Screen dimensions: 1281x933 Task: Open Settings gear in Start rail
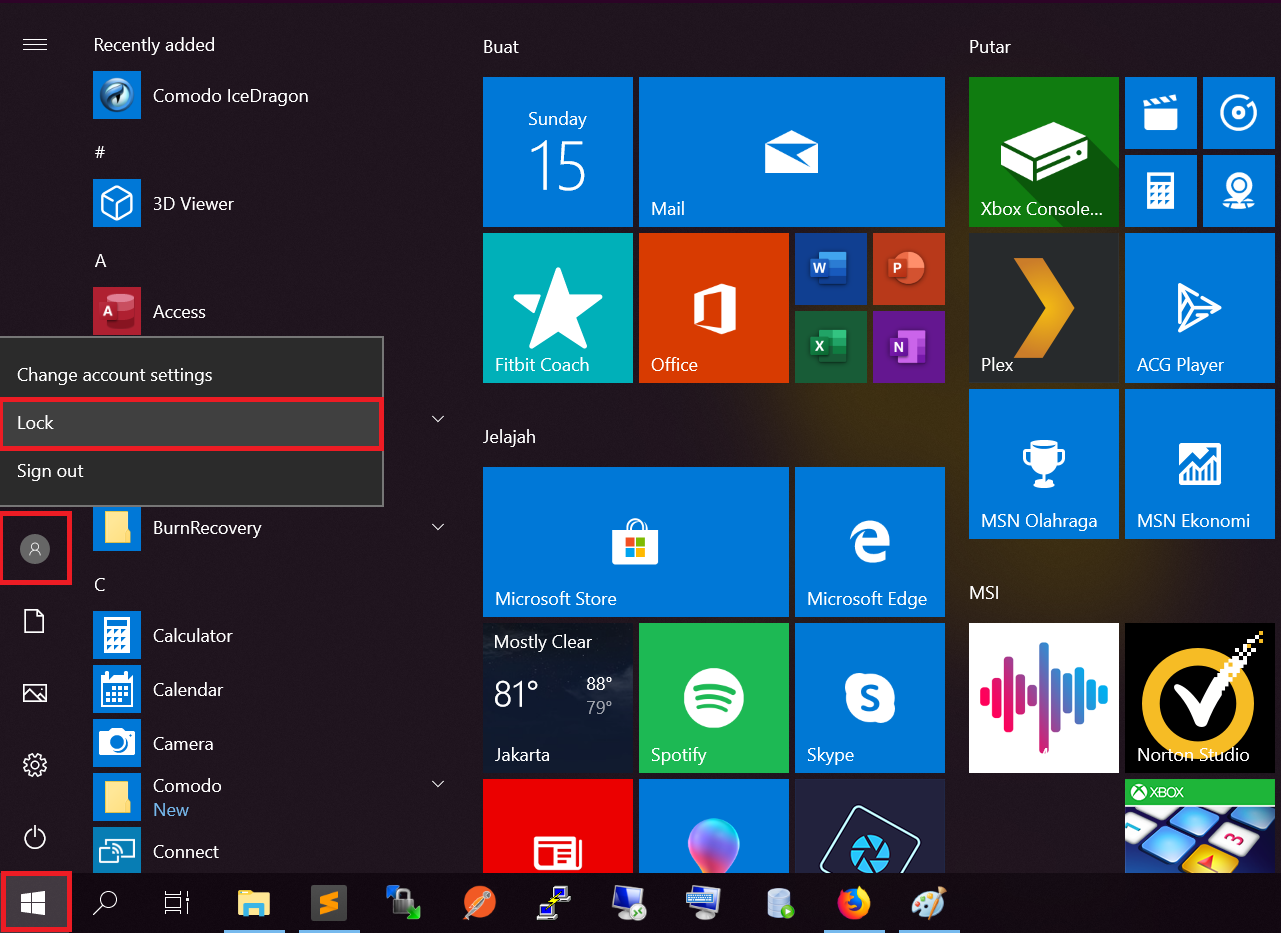coord(35,765)
